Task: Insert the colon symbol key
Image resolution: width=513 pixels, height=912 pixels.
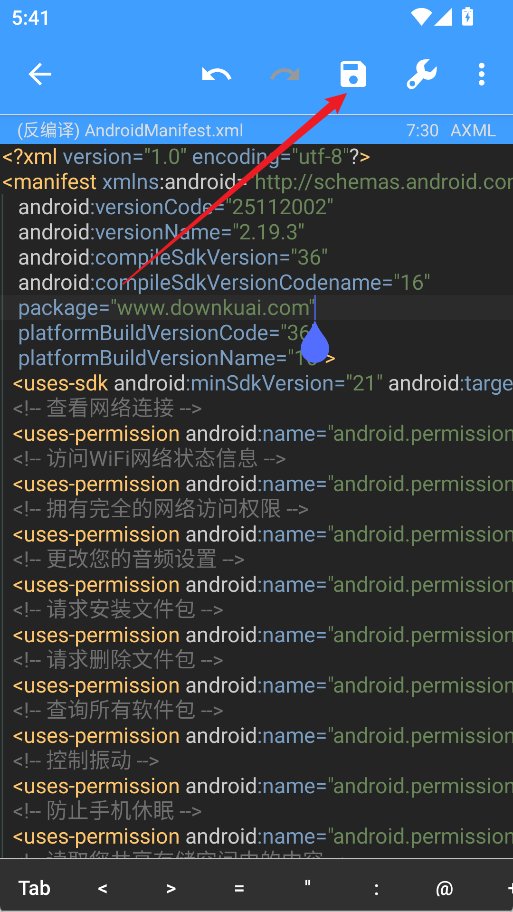Action: click(376, 888)
